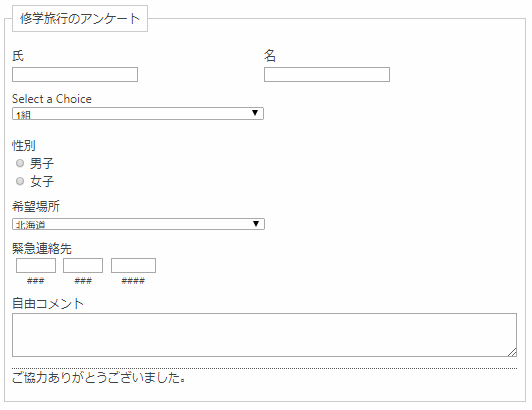Select the 男子 radio button
This screenshot has width=532, height=410.
20,163
